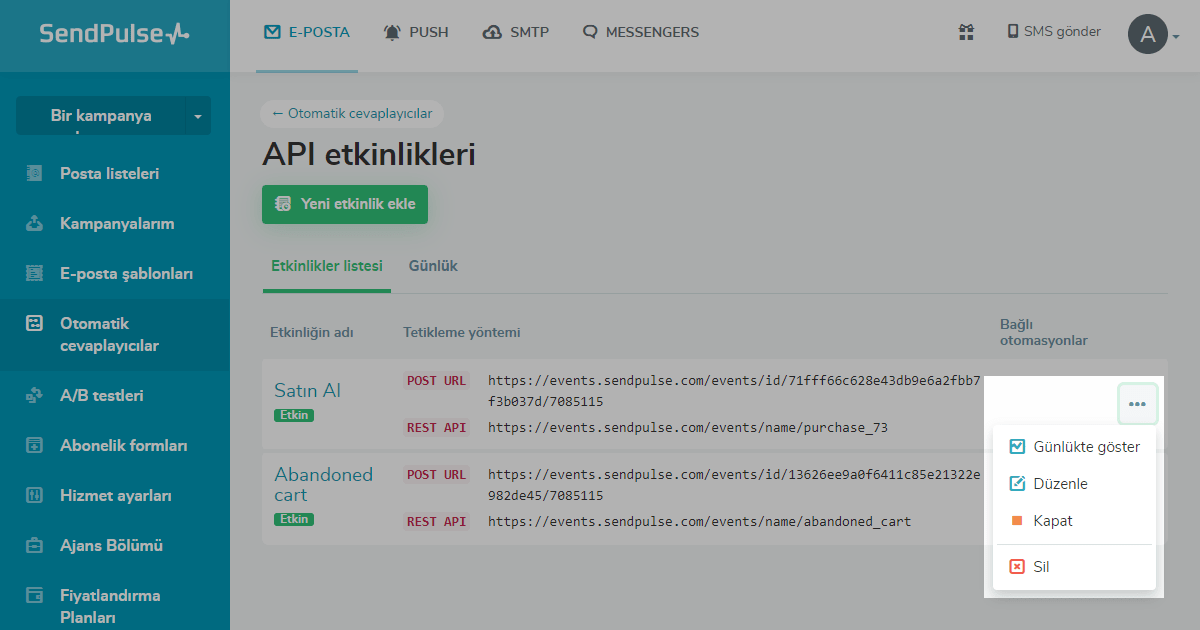
Task: Click the E-posta şablonları sidebar icon
Action: click(35, 273)
